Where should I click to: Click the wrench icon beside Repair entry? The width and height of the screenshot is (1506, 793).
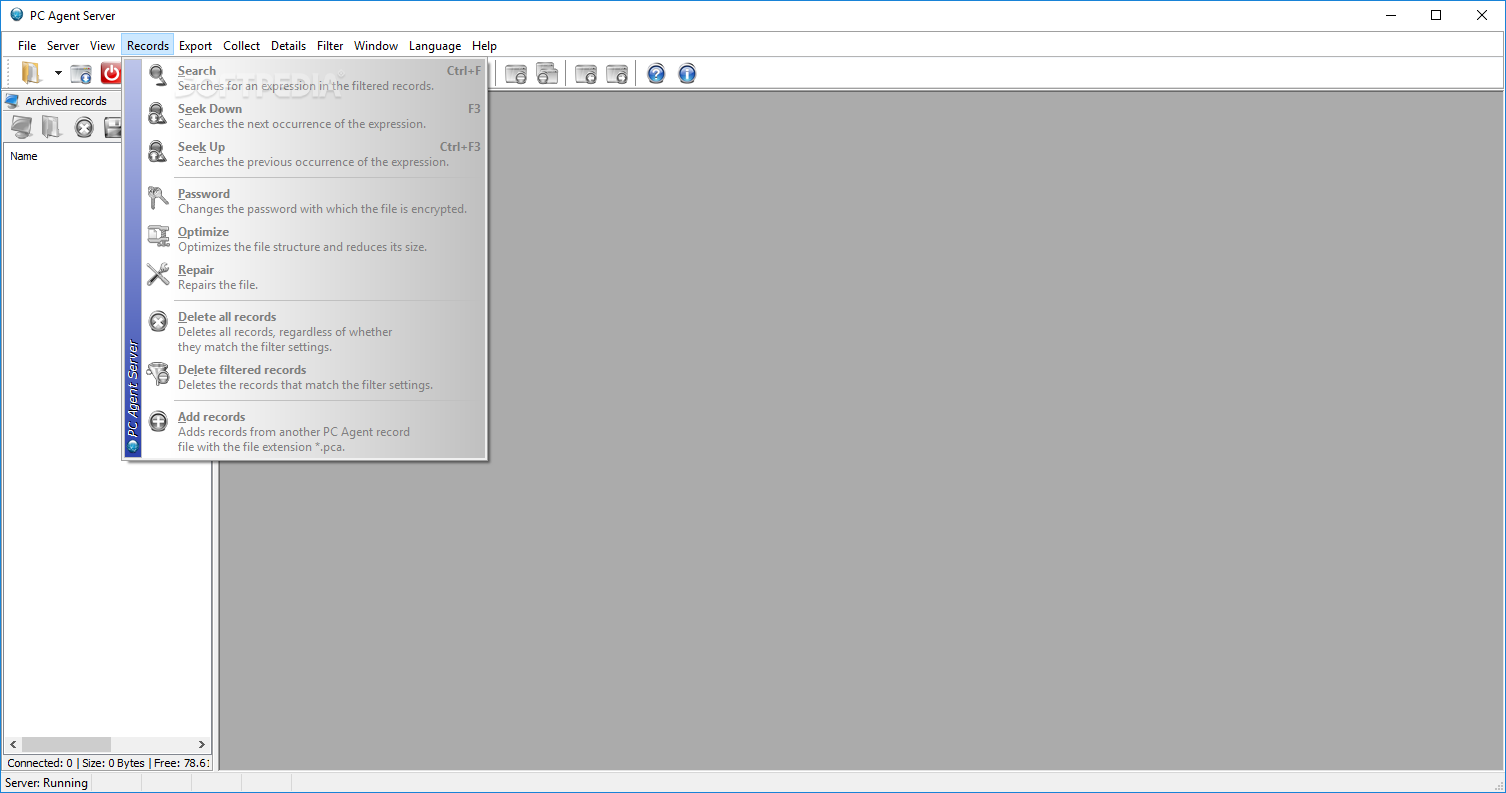point(158,275)
